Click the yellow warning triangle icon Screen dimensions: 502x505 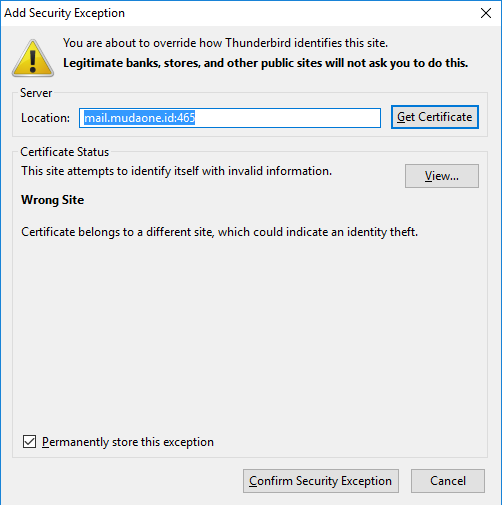pyautogui.click(x=33, y=58)
